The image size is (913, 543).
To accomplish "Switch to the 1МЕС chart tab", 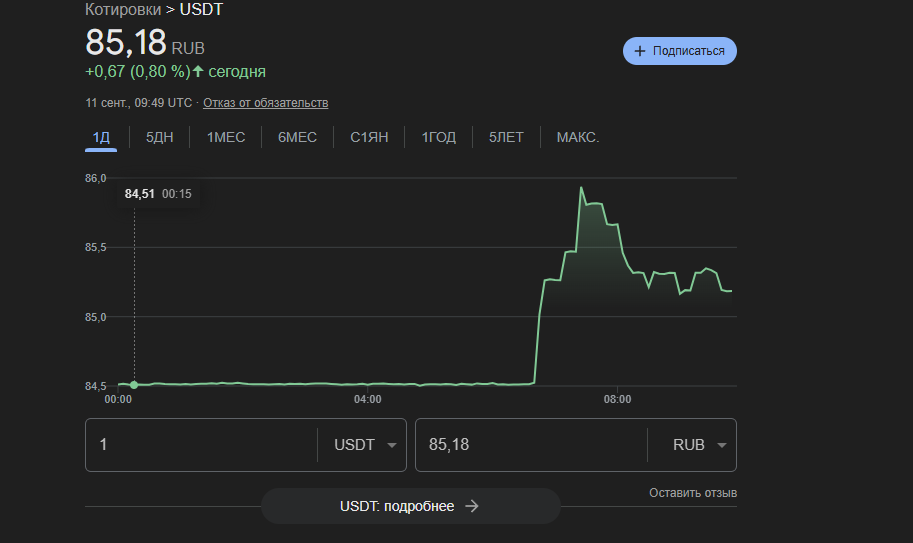I will (x=226, y=137).
